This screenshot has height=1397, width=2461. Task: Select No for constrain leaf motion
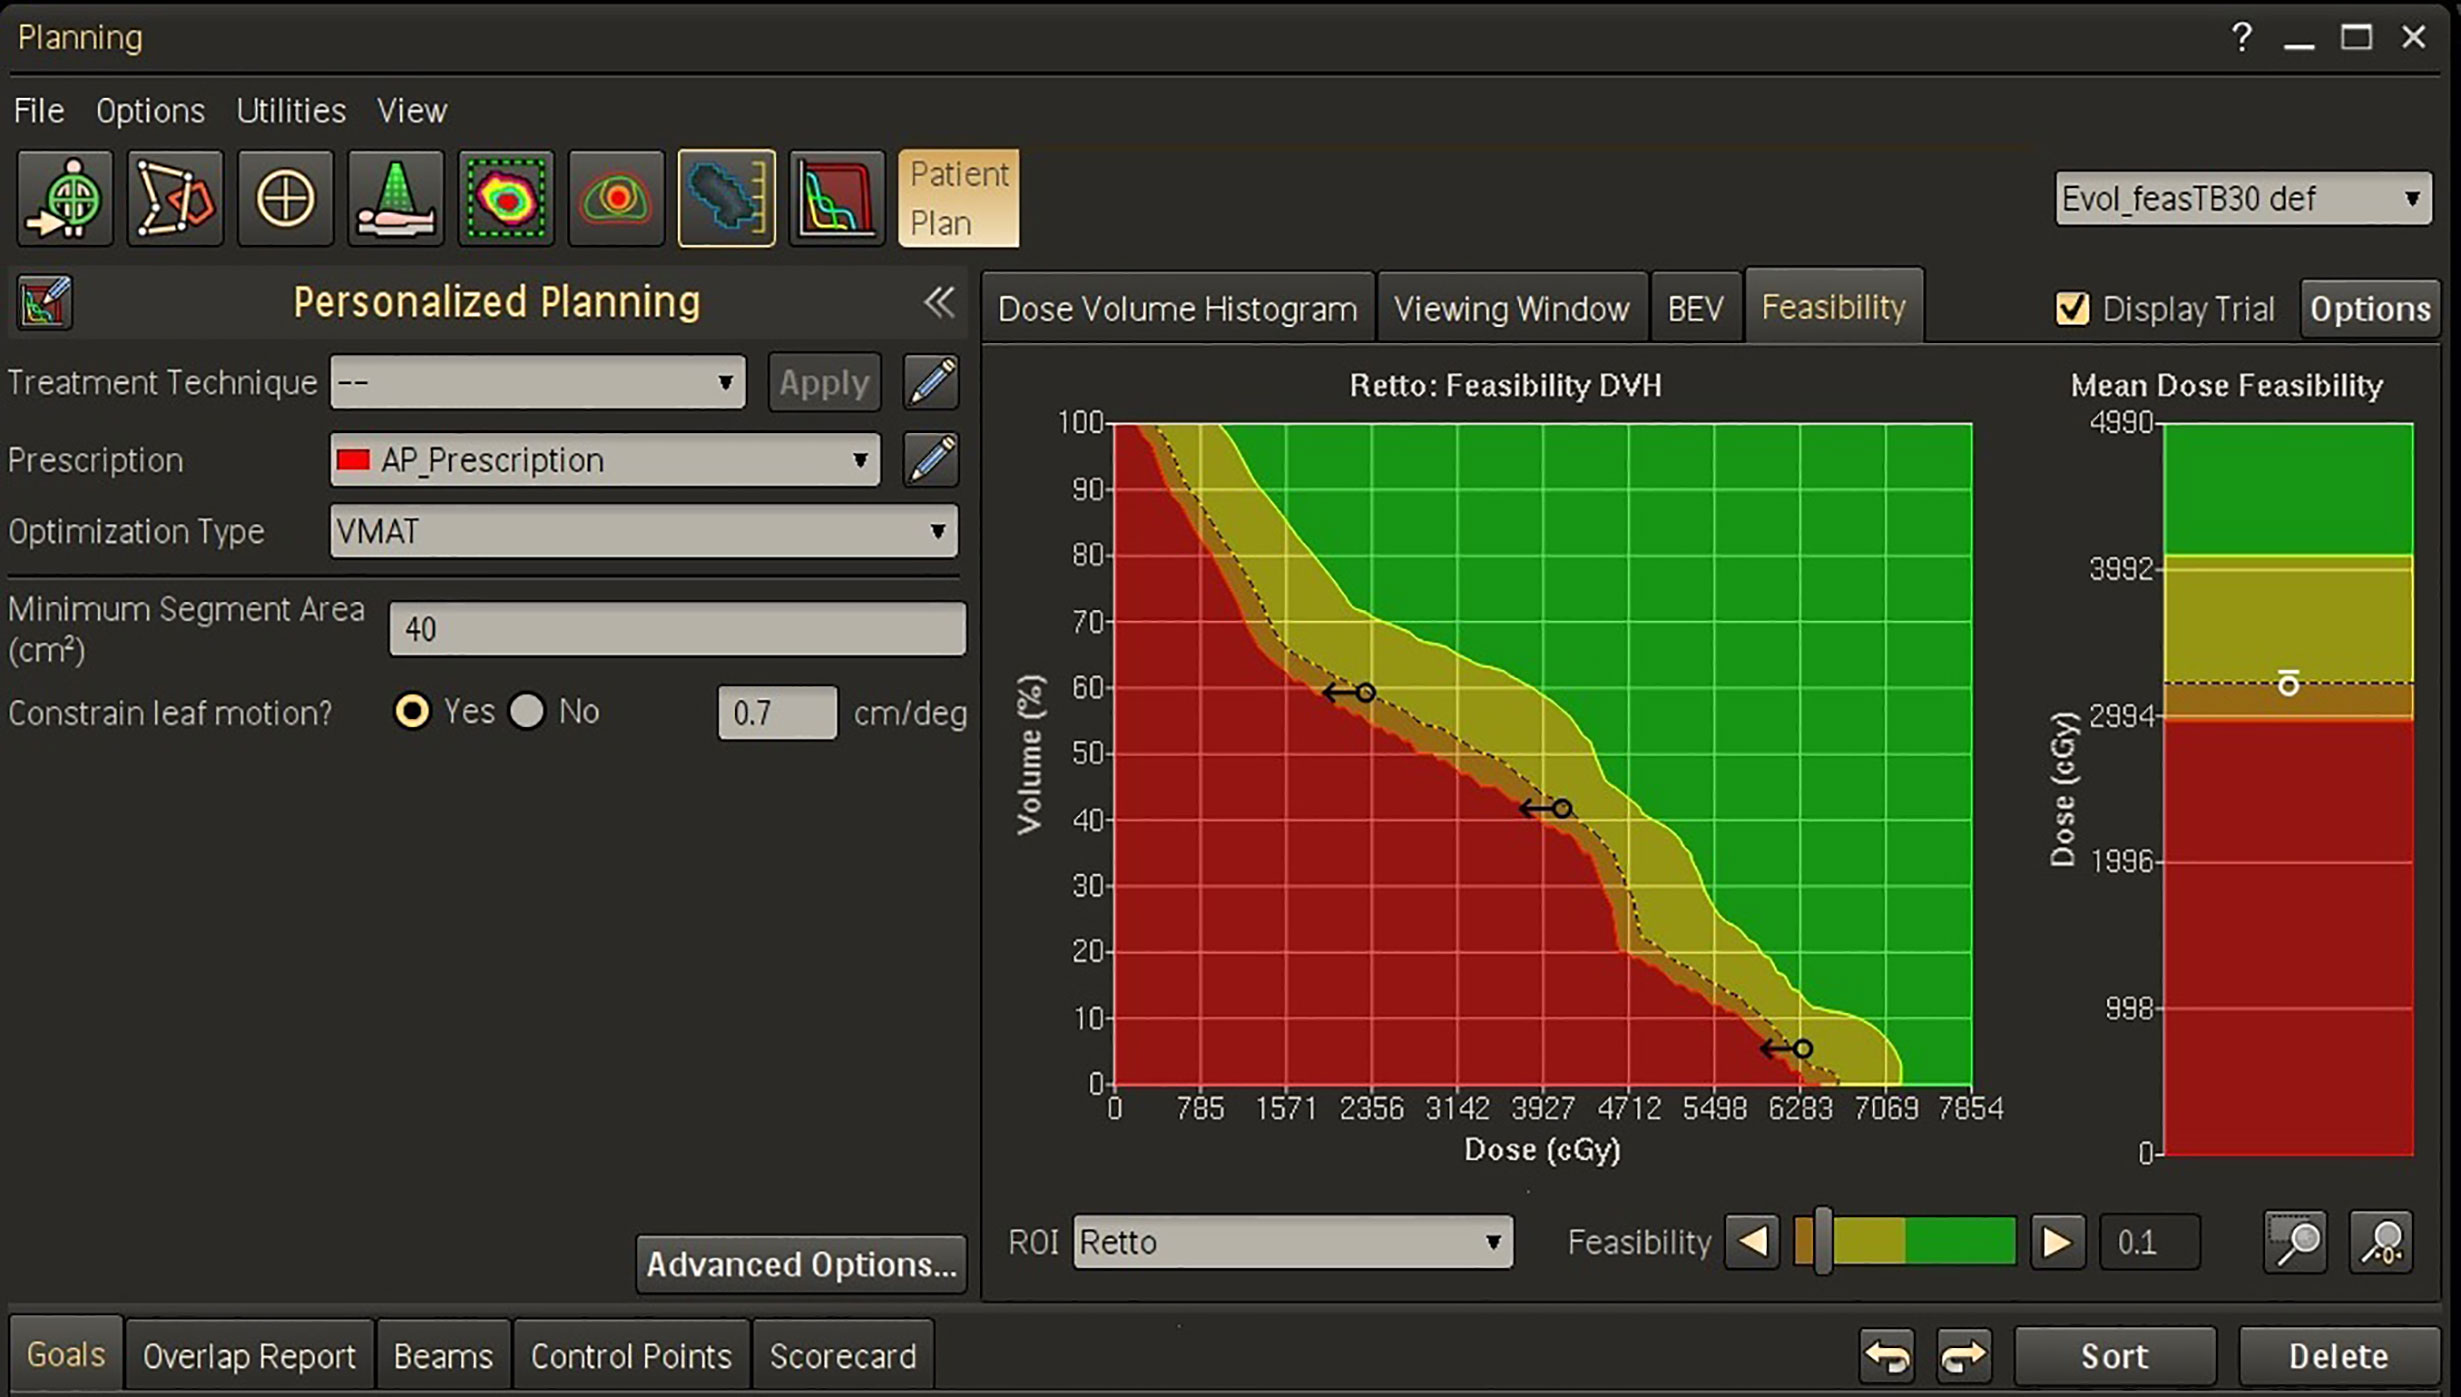527,711
